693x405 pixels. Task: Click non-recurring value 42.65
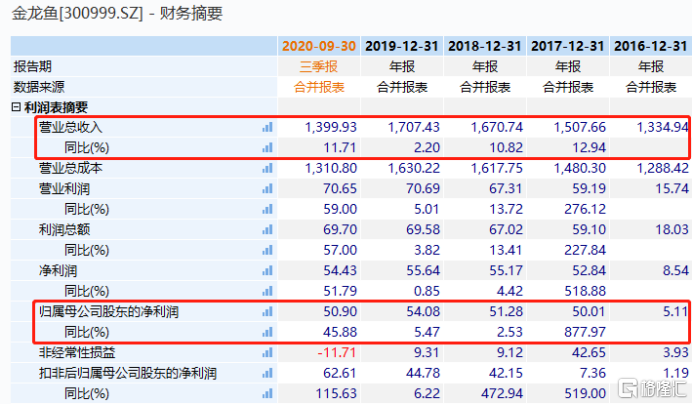click(x=589, y=352)
